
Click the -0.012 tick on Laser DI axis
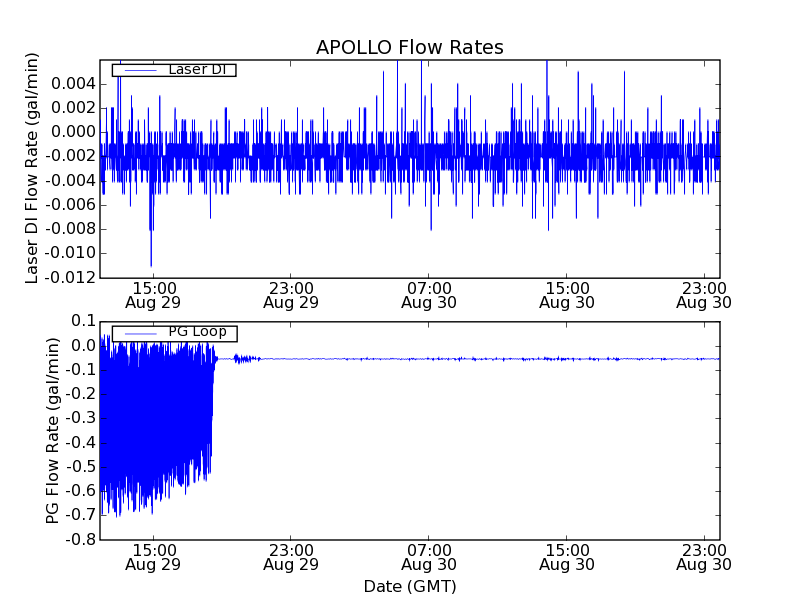[x=70, y=277]
